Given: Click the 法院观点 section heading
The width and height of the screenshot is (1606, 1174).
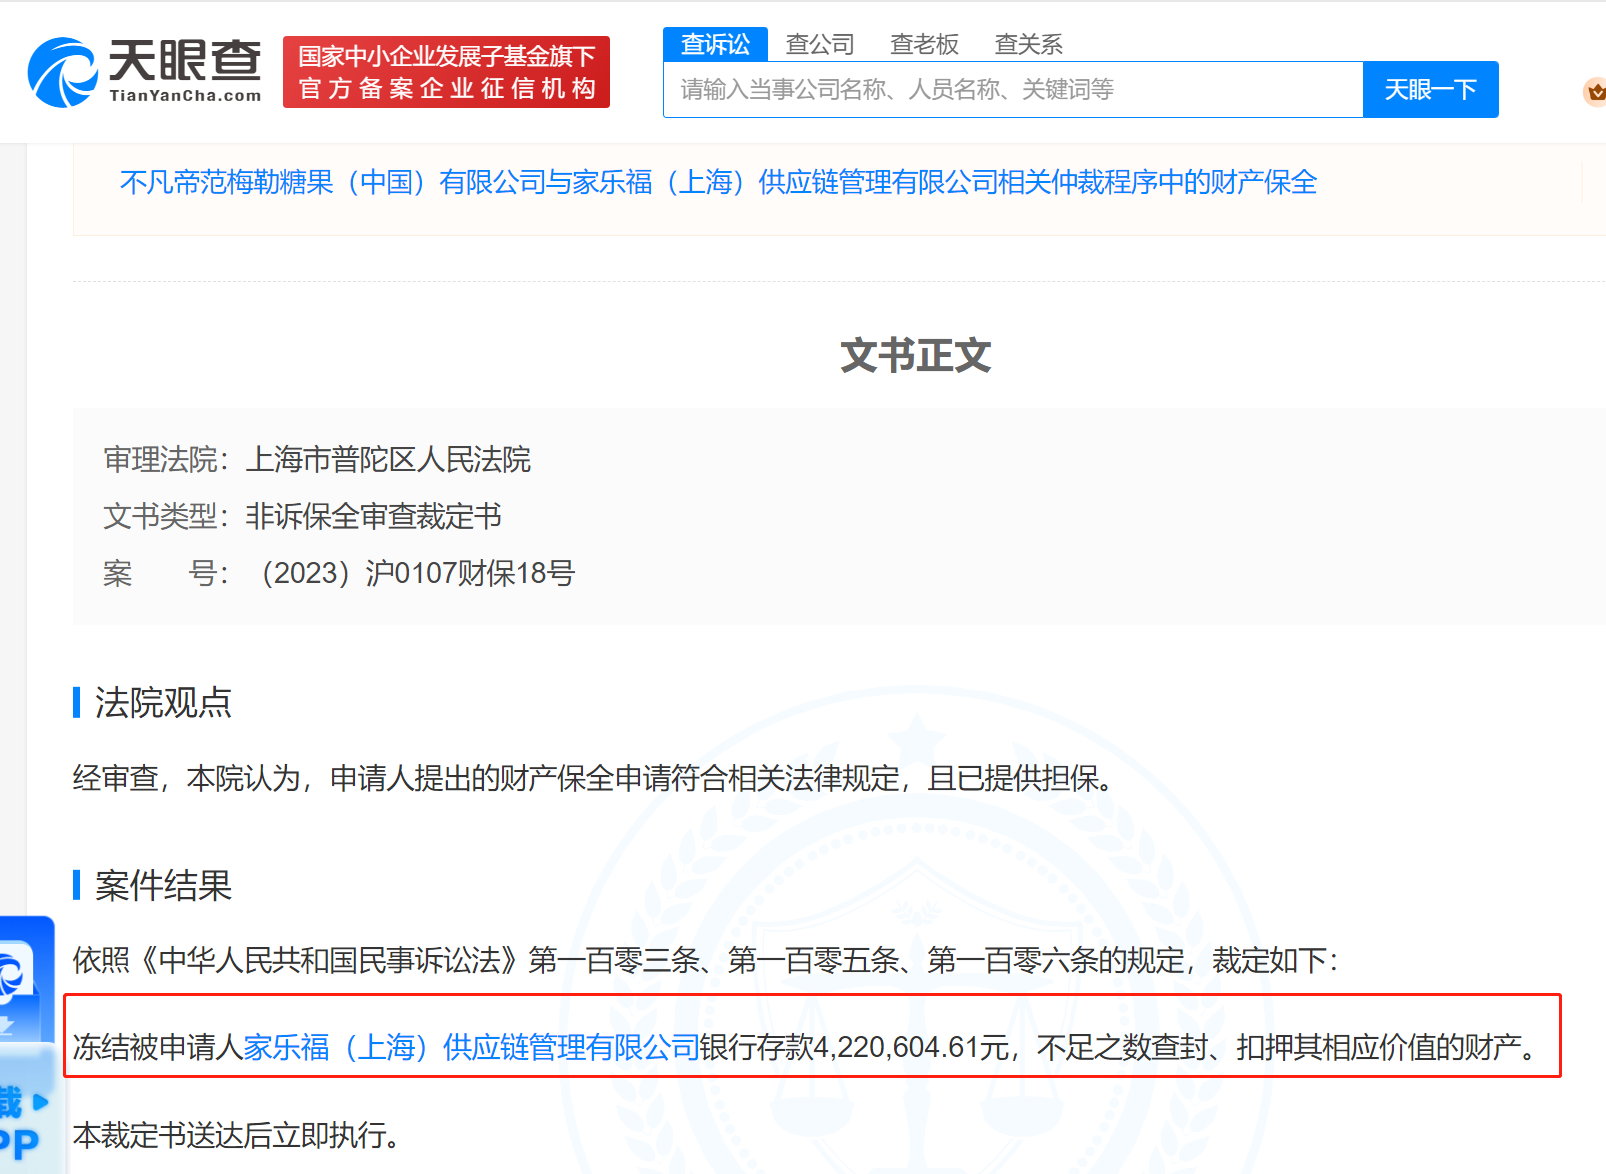Looking at the screenshot, I should pos(163,703).
